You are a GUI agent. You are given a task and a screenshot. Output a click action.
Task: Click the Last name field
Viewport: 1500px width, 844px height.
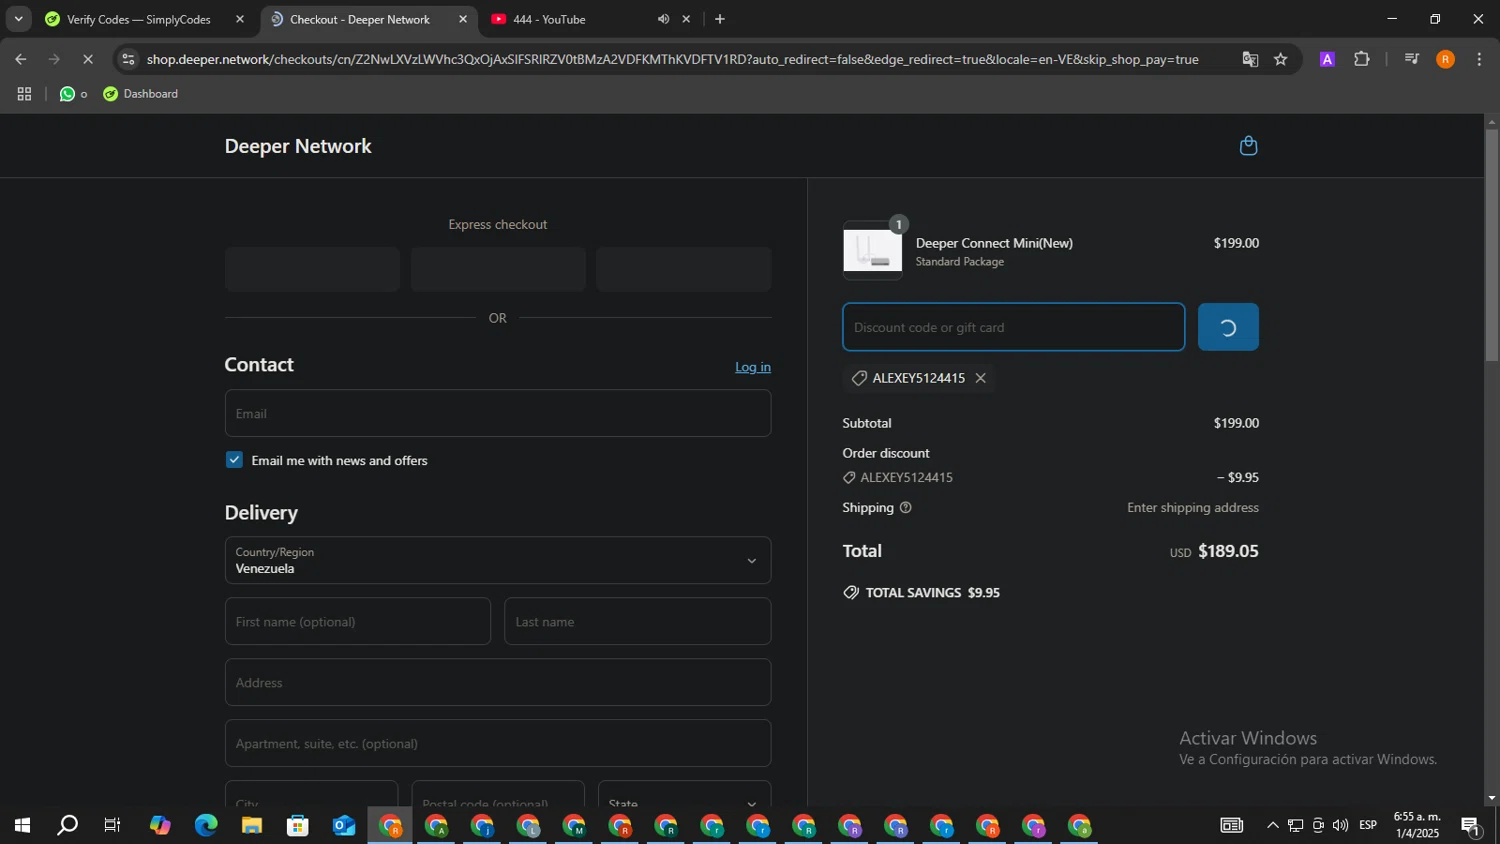[x=638, y=621]
